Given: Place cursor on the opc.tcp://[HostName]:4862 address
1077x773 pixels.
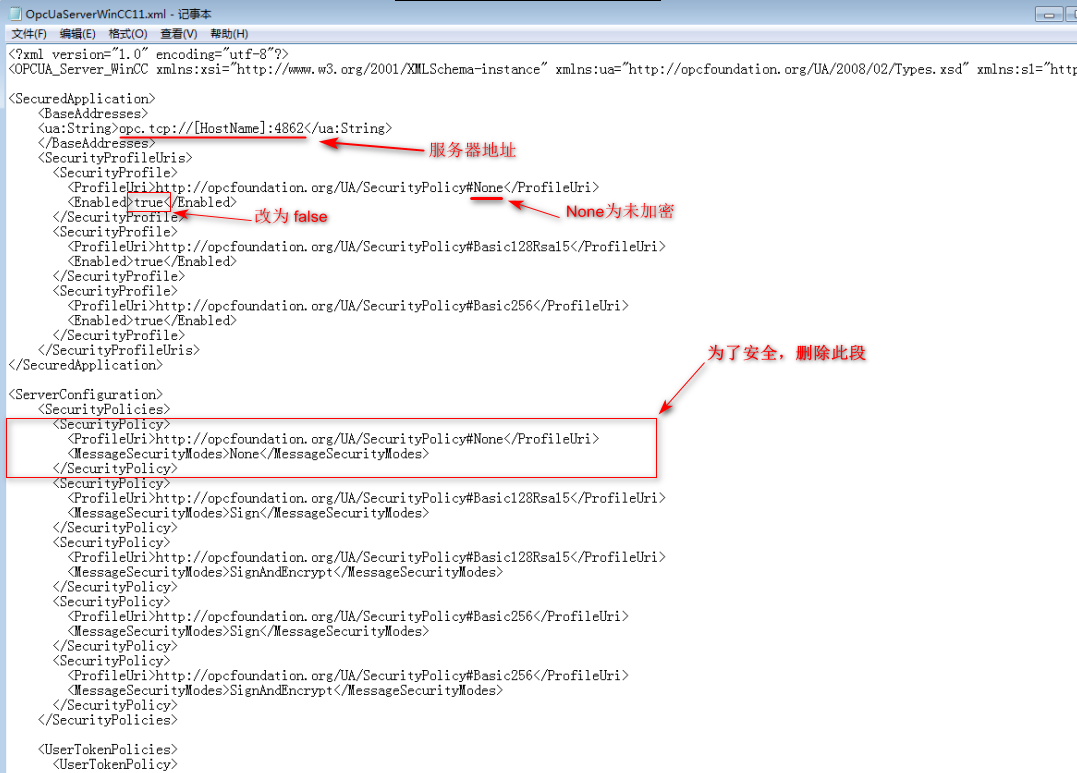Looking at the screenshot, I should tap(211, 129).
